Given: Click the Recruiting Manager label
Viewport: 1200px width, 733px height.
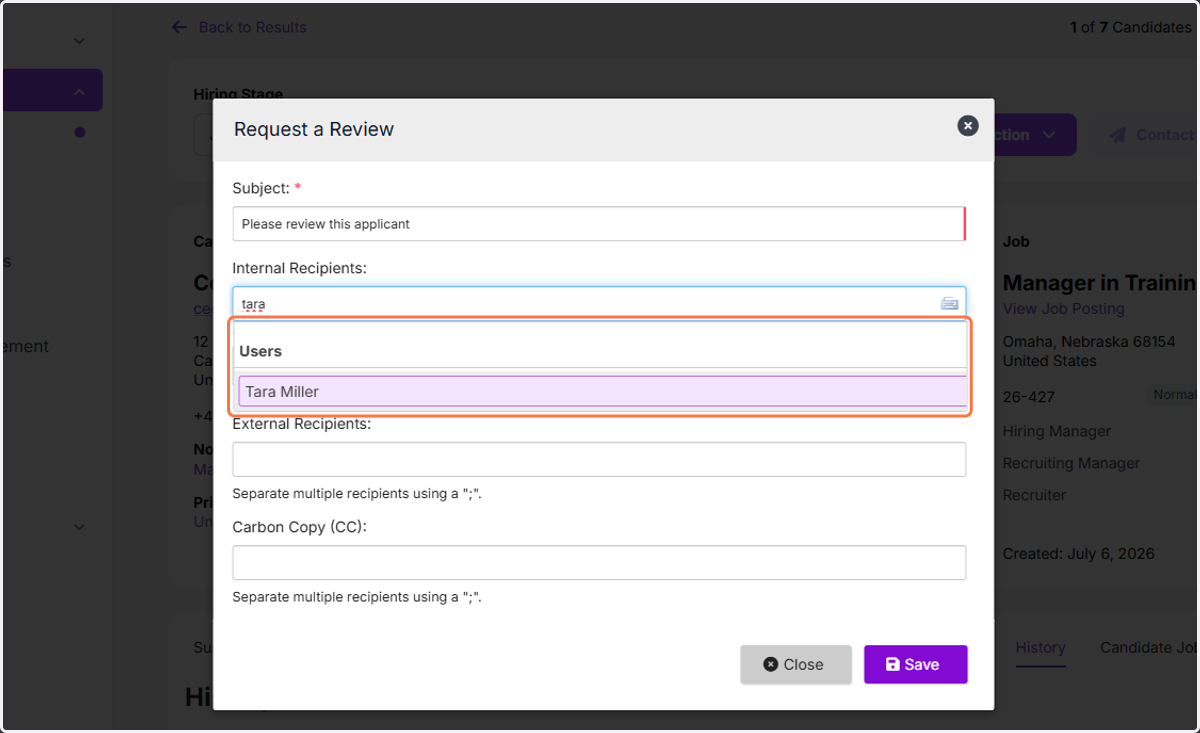Looking at the screenshot, I should point(1071,463).
